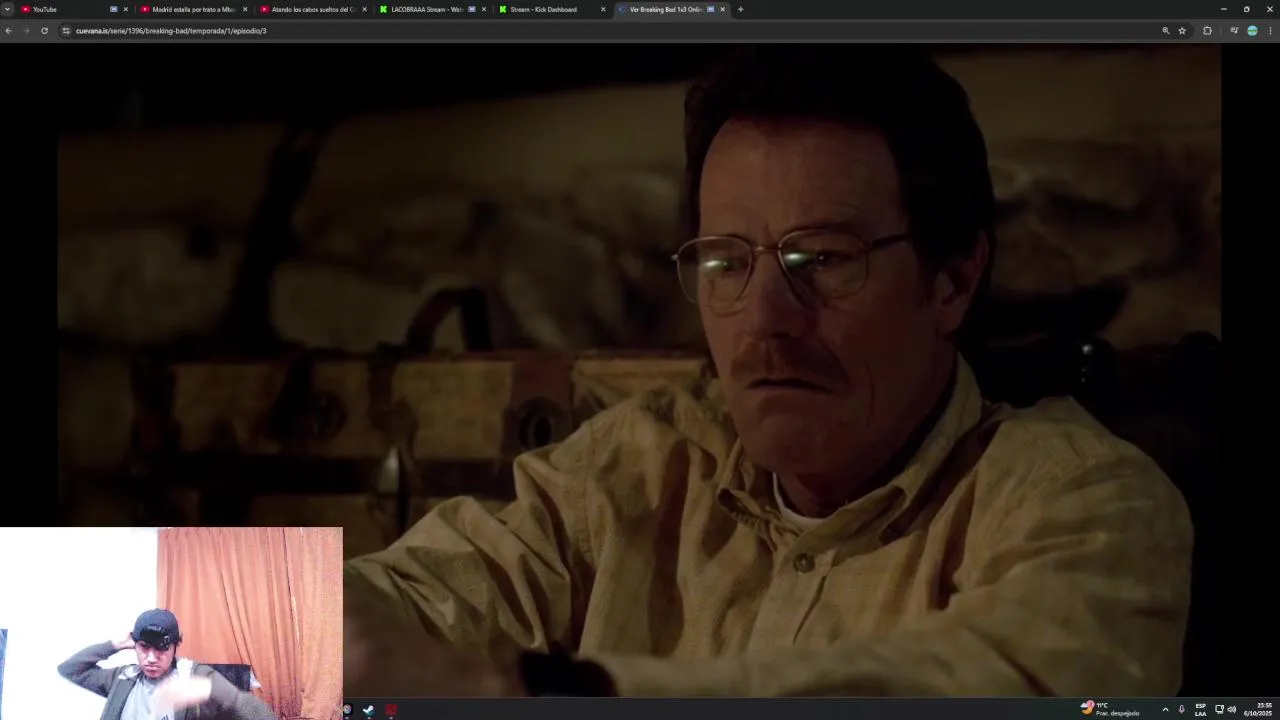Select the Ver Breaking Bad 1x3 Online tab
The height and width of the screenshot is (720, 1280).
click(x=672, y=9)
